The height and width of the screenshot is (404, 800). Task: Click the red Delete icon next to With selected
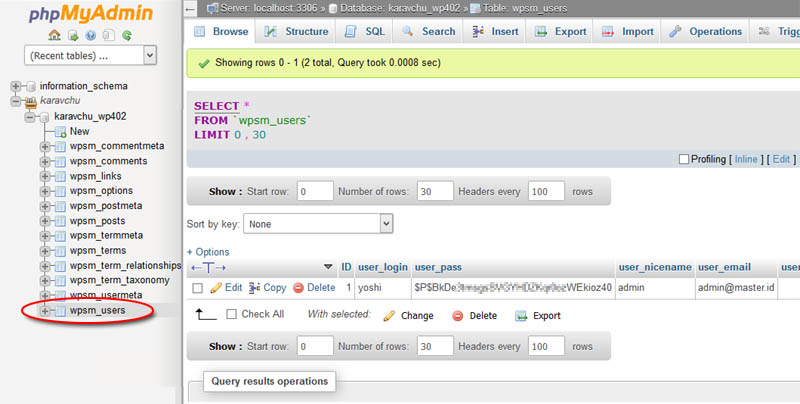(458, 316)
